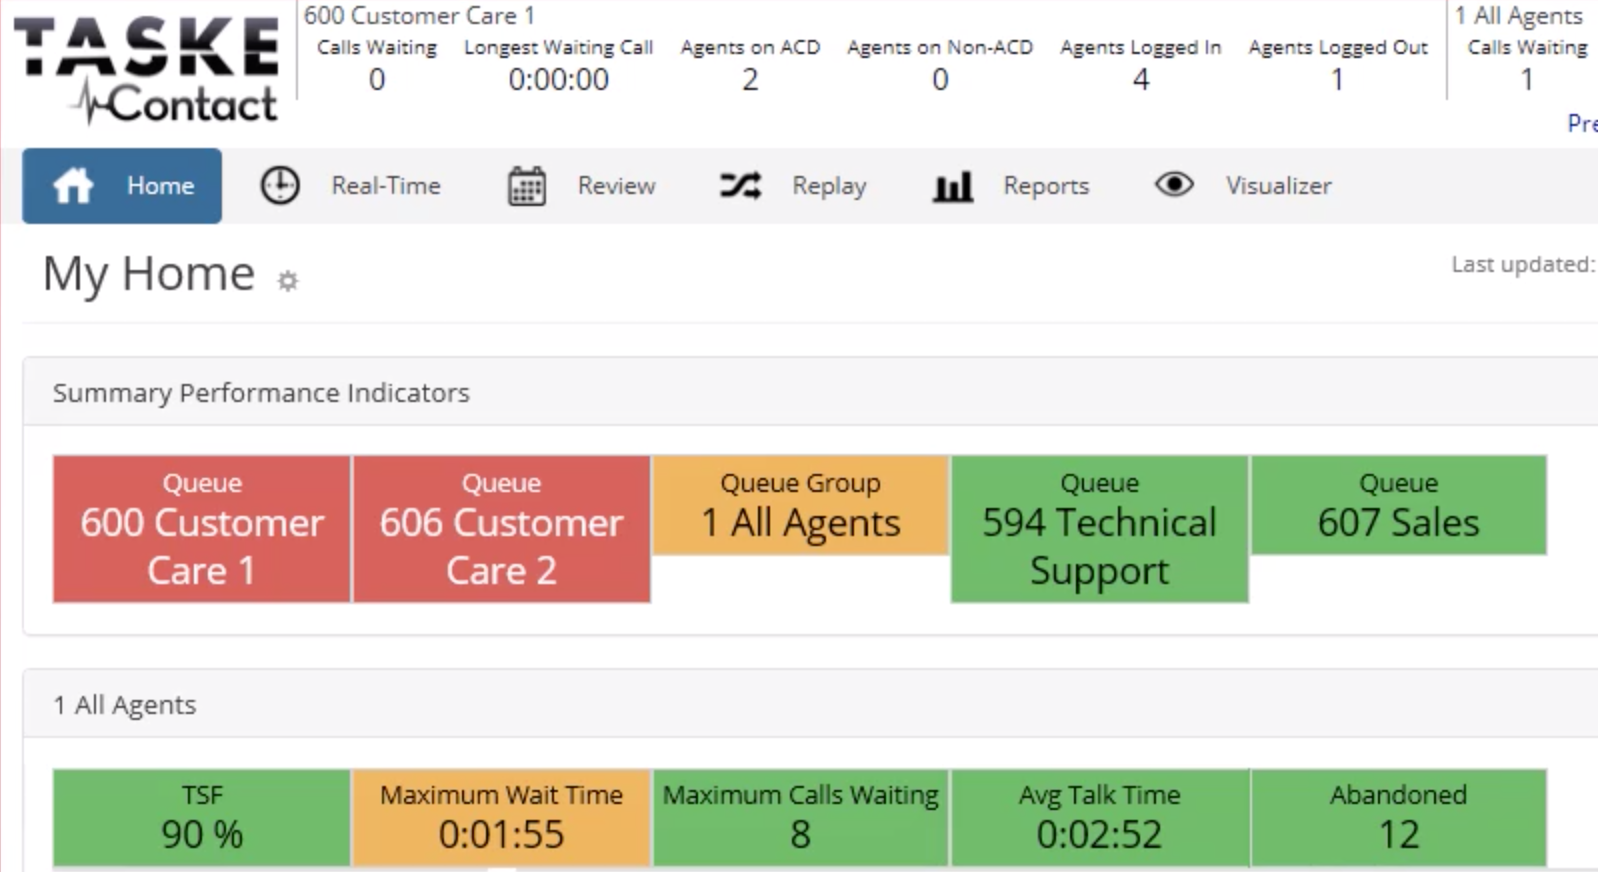Click the 1 All Agents panel heading
The height and width of the screenshot is (872, 1598).
click(125, 705)
